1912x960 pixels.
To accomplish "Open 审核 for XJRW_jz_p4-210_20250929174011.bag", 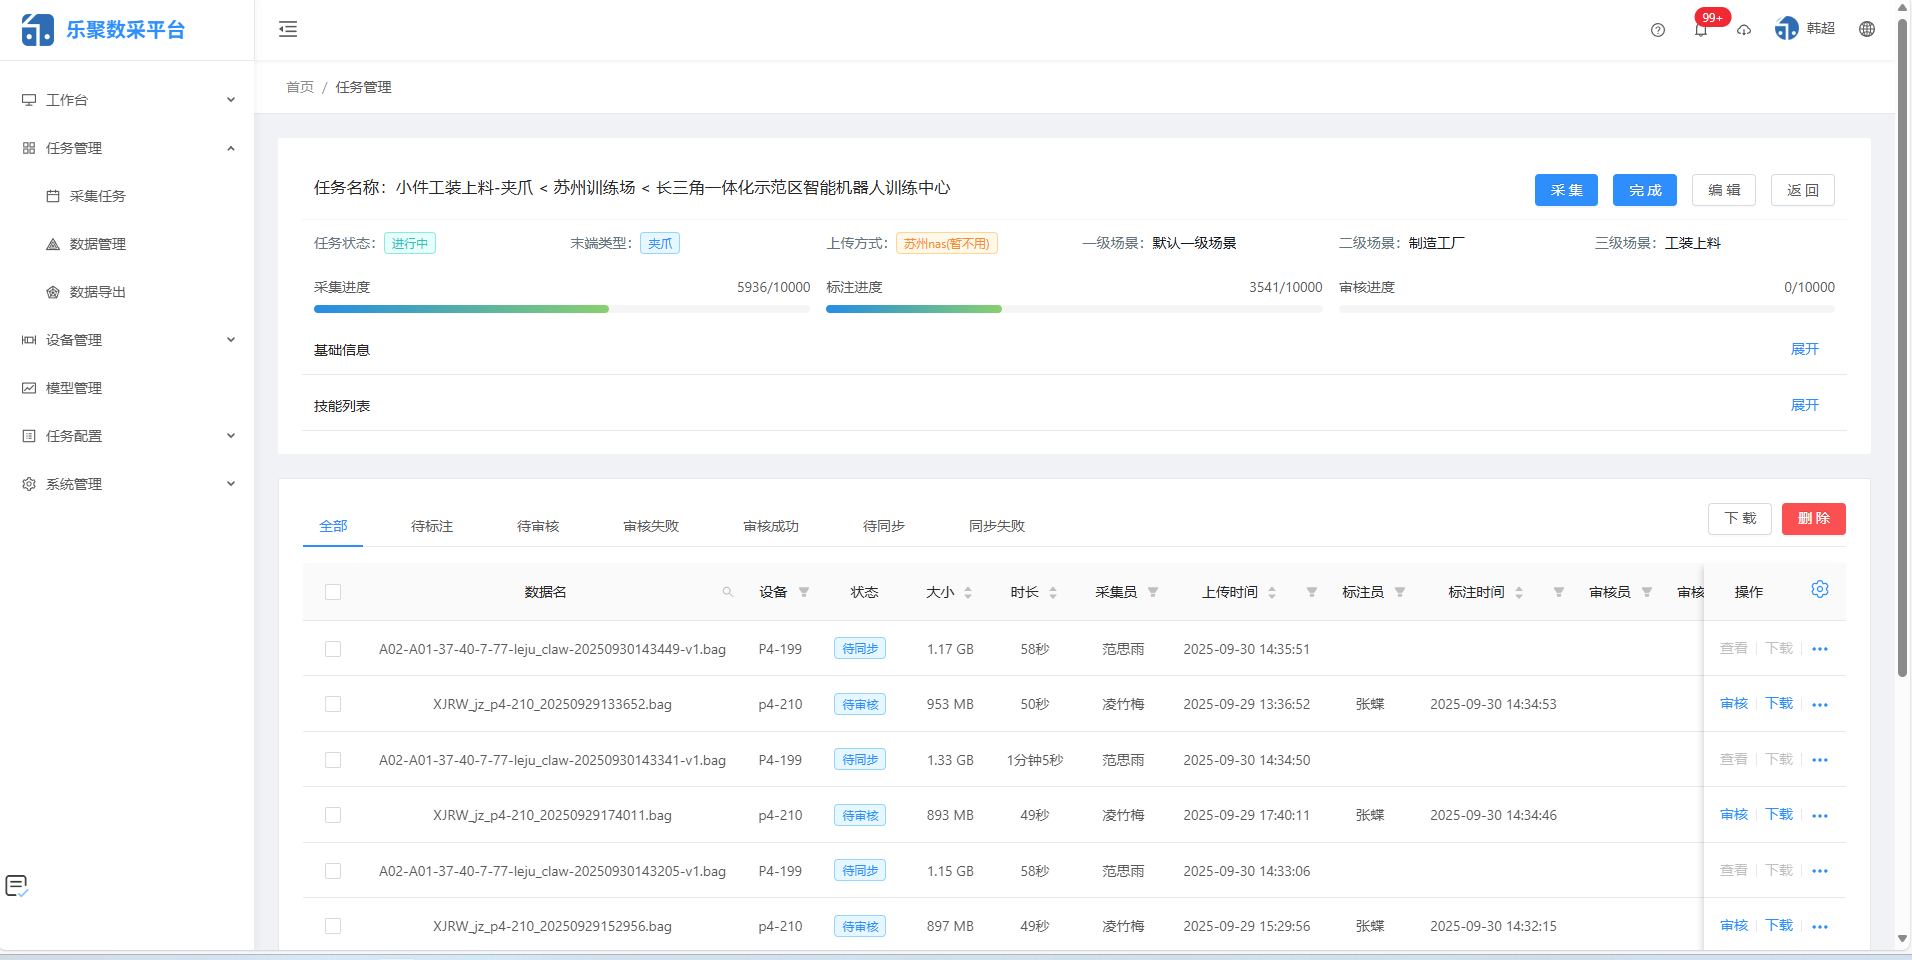I will (x=1733, y=815).
